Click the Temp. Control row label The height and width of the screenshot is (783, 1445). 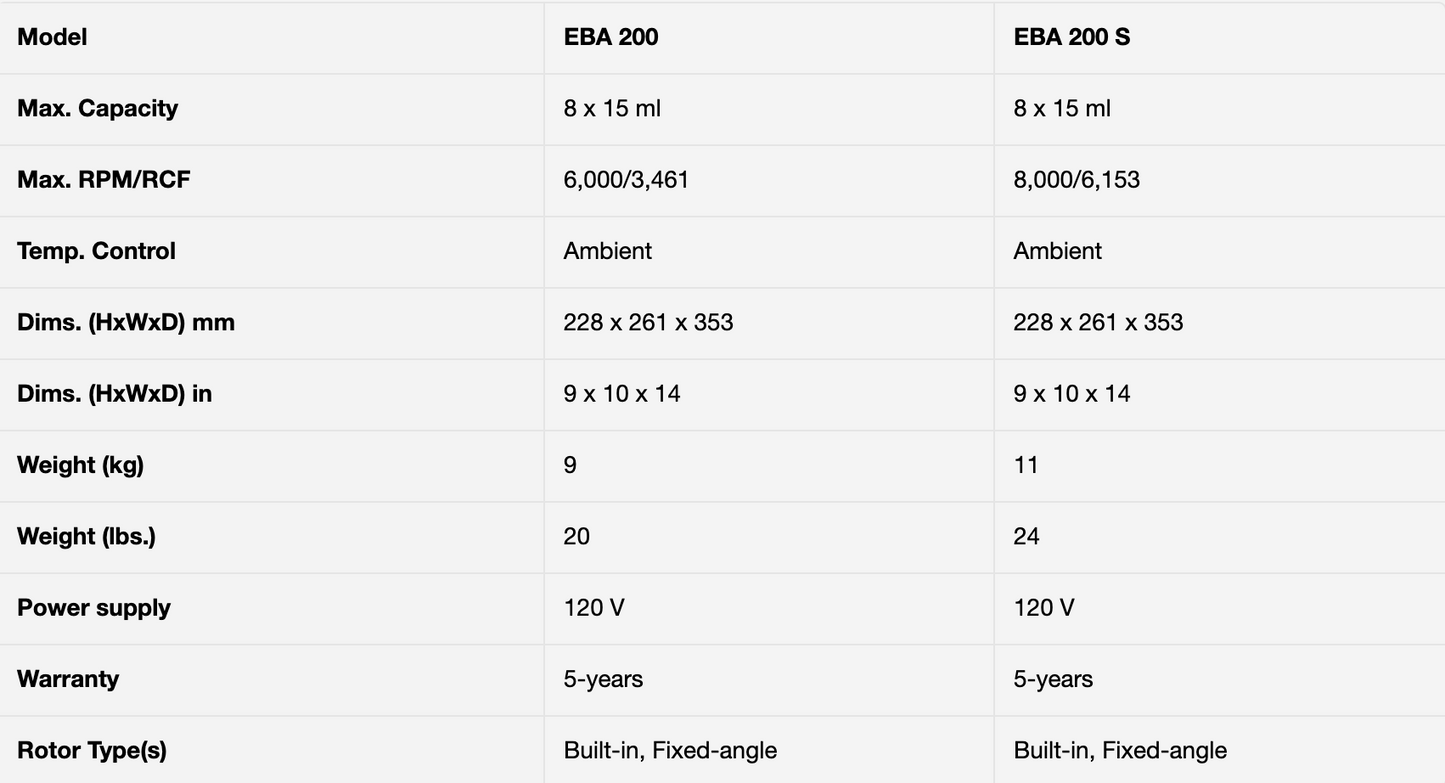(96, 251)
